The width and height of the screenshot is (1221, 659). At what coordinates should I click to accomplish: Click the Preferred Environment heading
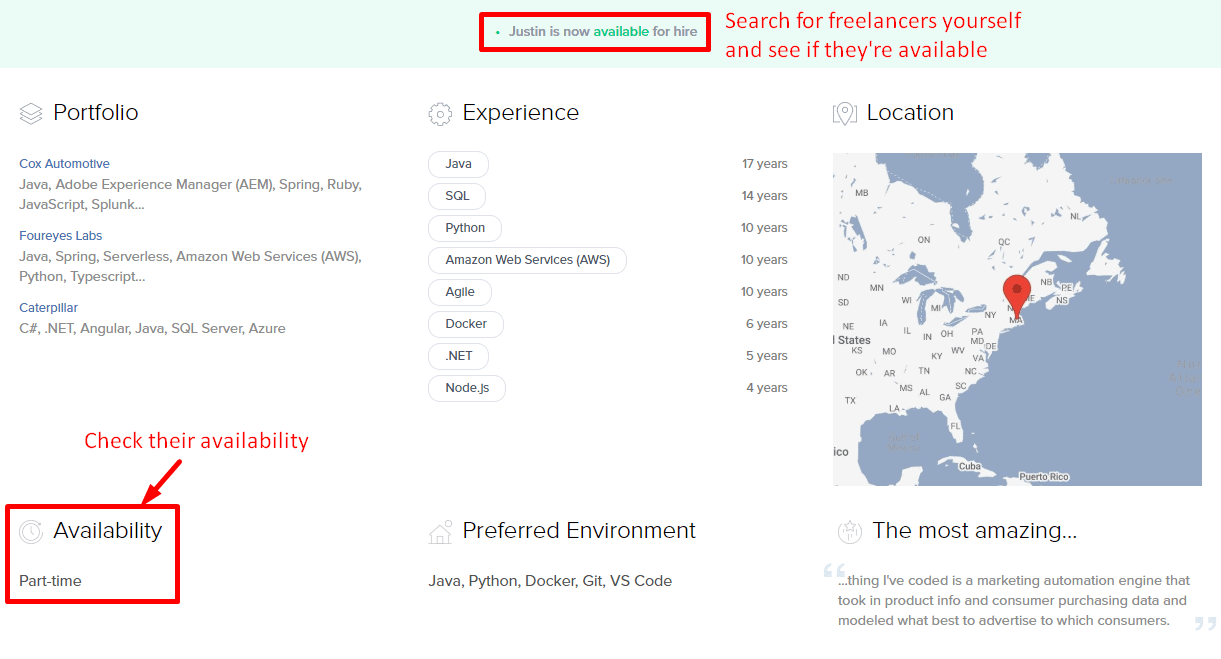579,531
